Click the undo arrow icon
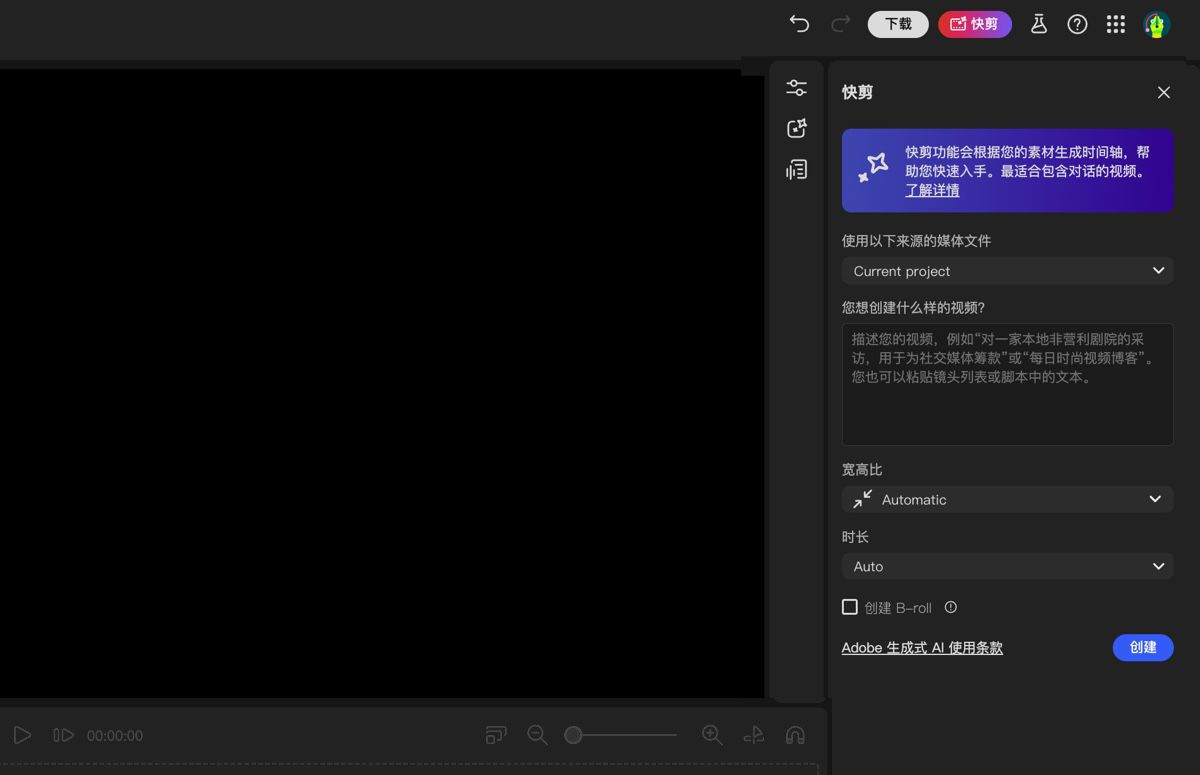 (798, 24)
